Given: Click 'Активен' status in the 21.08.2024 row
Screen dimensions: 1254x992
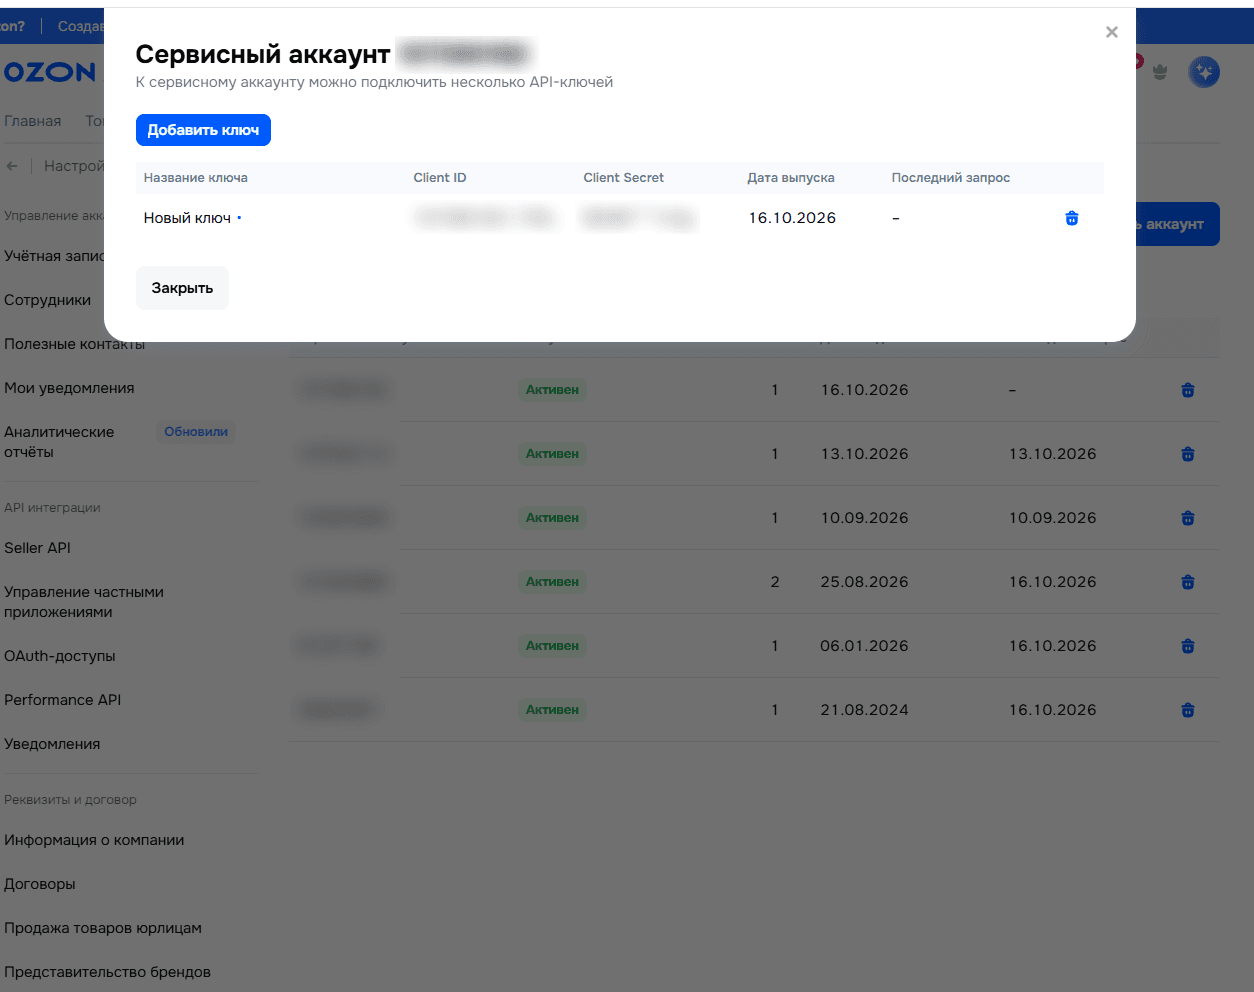Looking at the screenshot, I should tap(552, 710).
